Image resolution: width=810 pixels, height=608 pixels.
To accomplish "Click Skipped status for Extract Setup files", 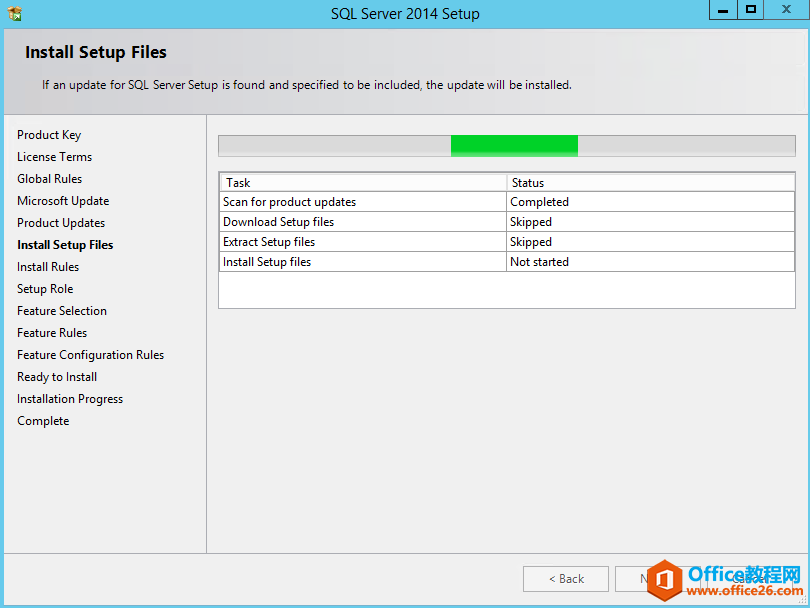I will point(650,242).
